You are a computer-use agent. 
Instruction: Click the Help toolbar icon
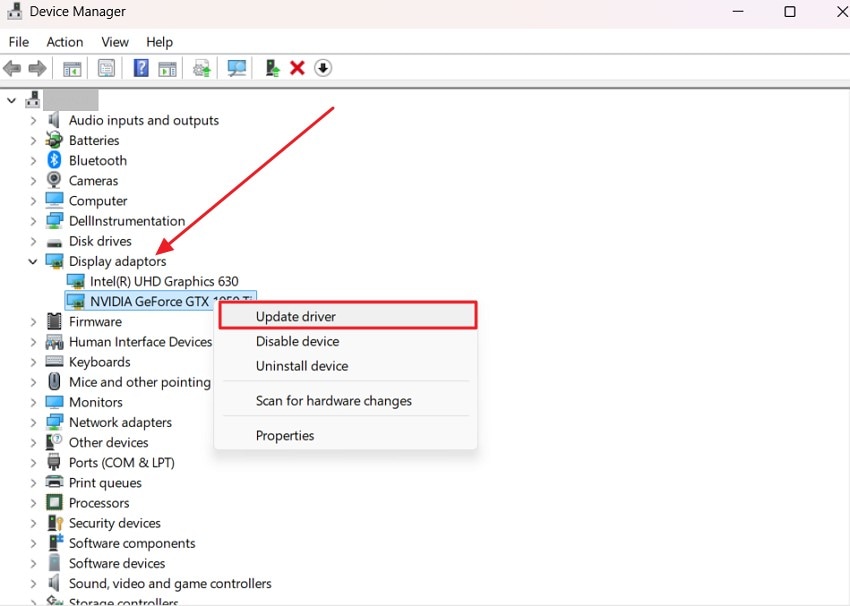click(x=139, y=67)
